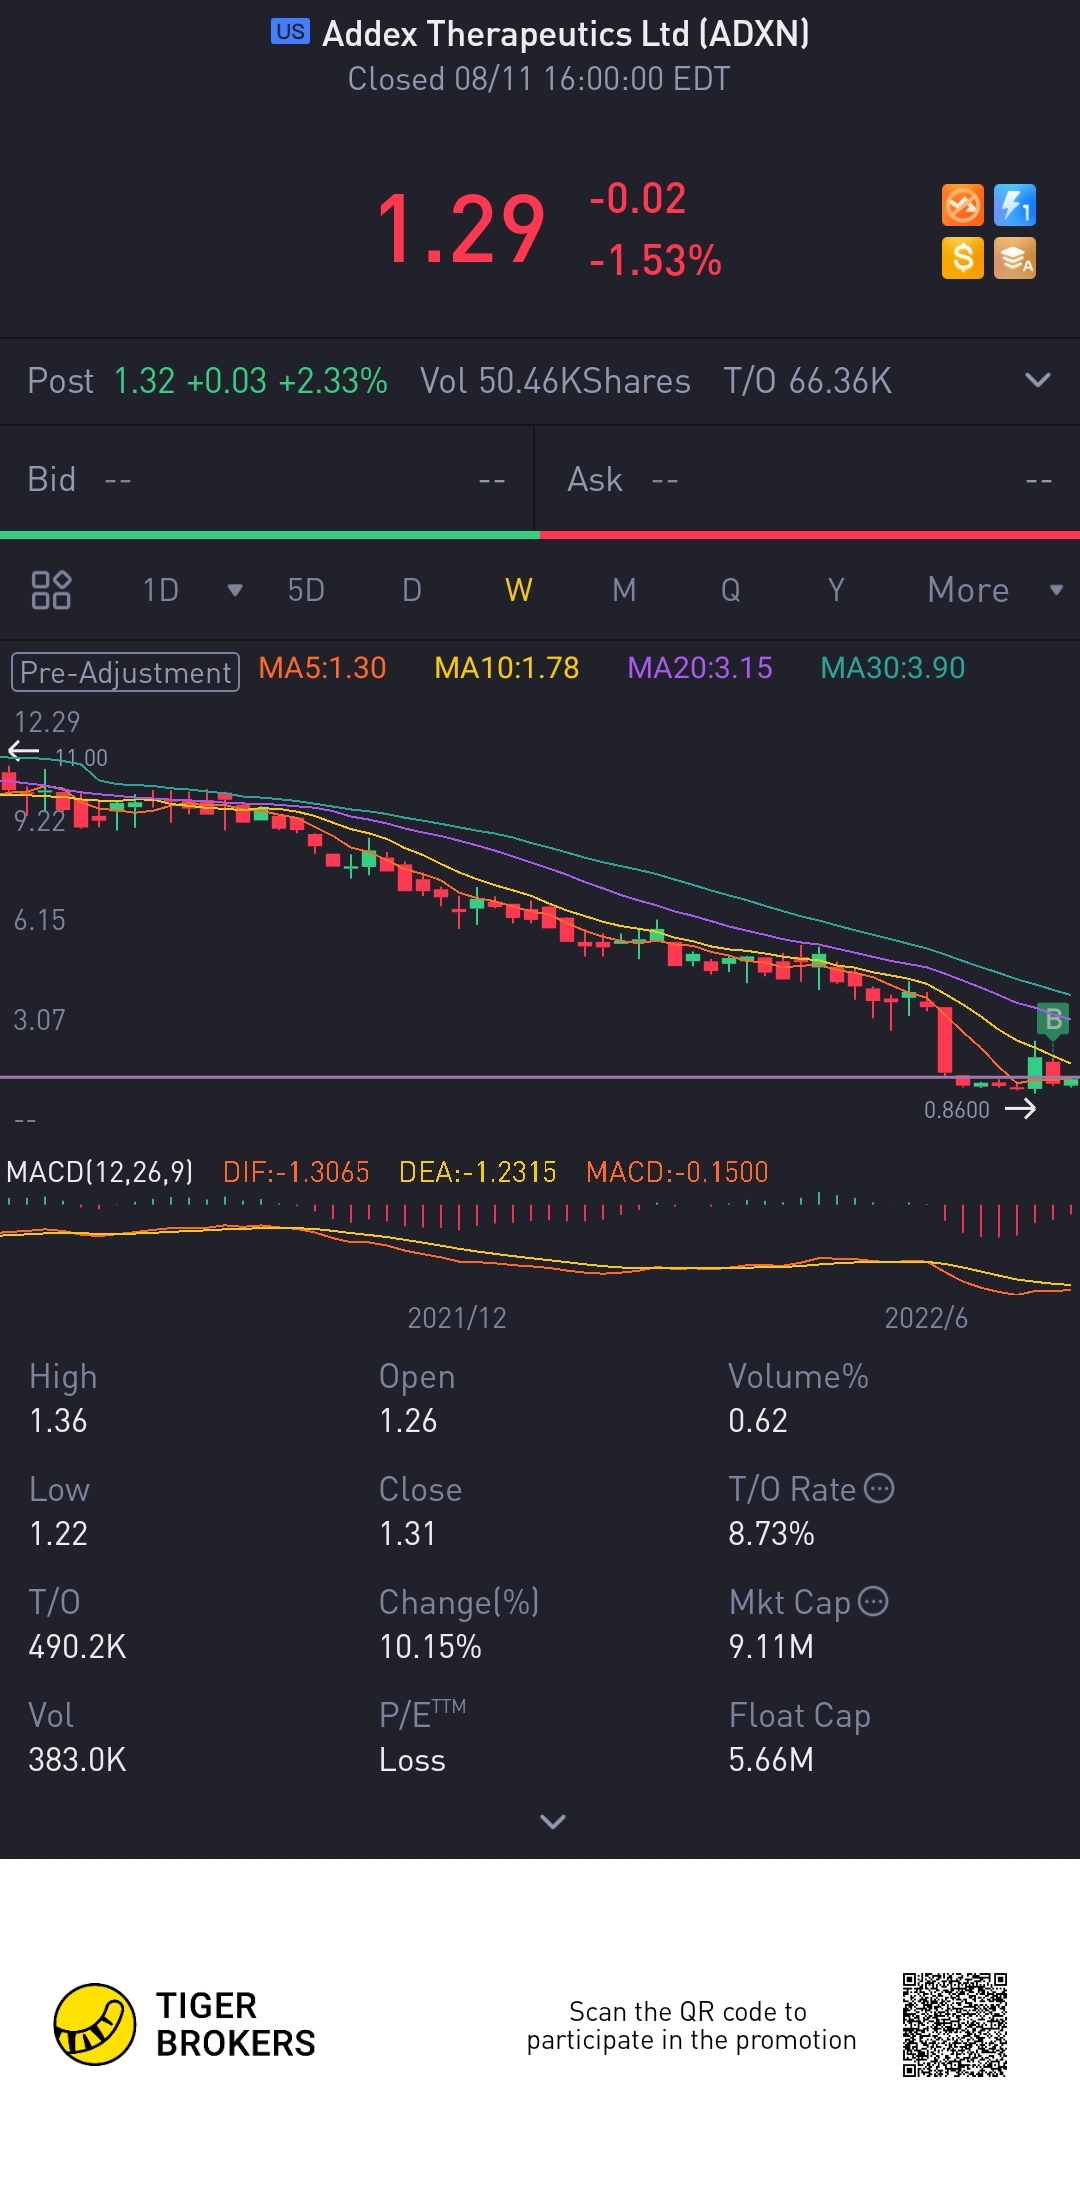Image resolution: width=1080 pixels, height=2191 pixels.
Task: Tap the Addex Therapeutics Ltd title
Action: coord(566,34)
